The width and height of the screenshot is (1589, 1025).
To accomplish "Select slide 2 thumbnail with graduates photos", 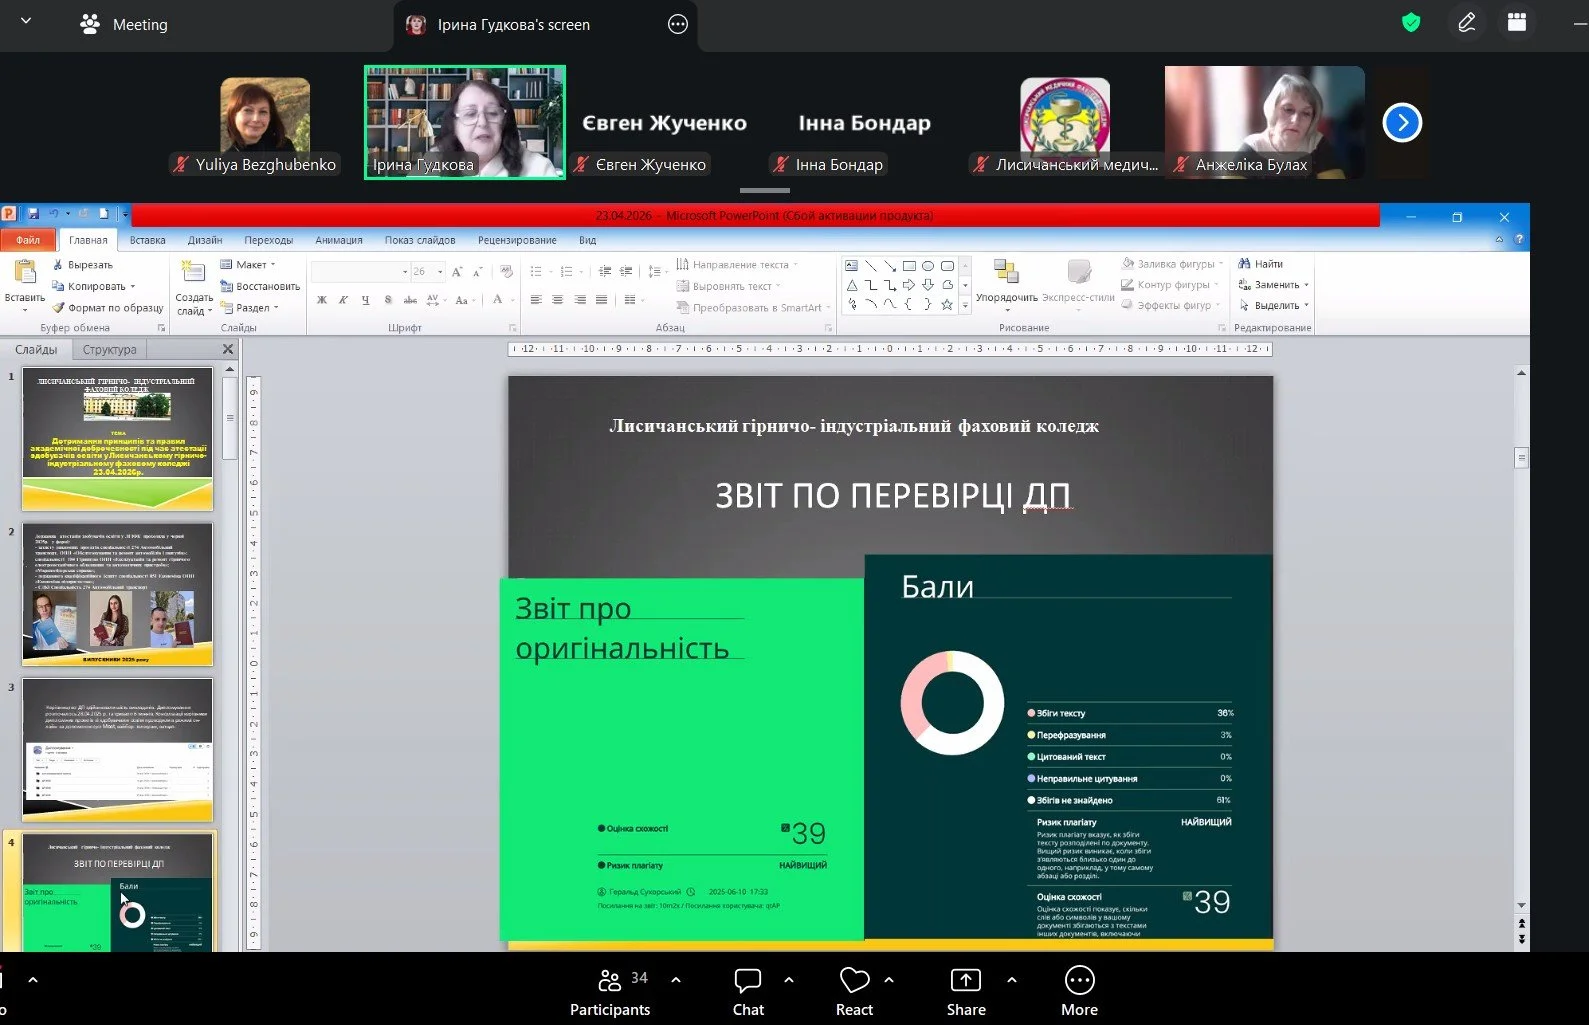I will click(118, 594).
